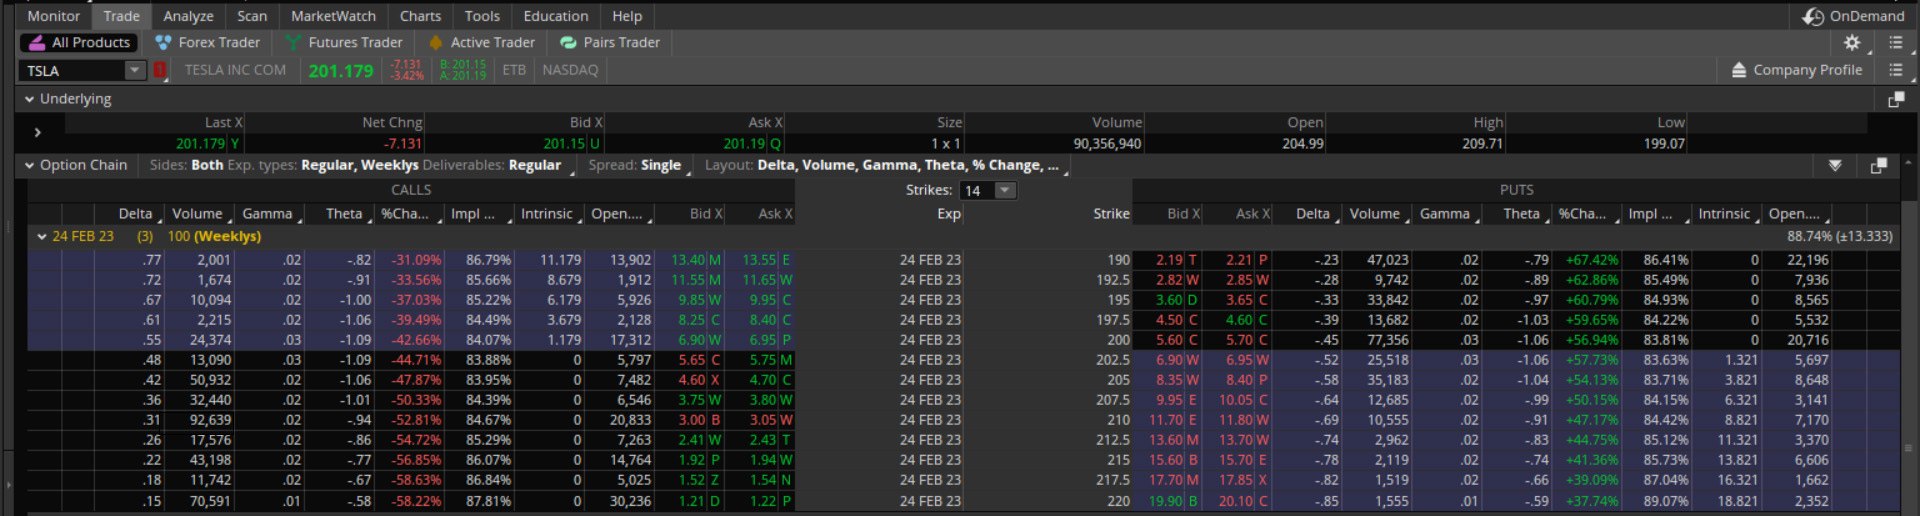Screen dimensions: 1920x516
Task: Select the All Products sub-tab
Action: click(x=79, y=43)
